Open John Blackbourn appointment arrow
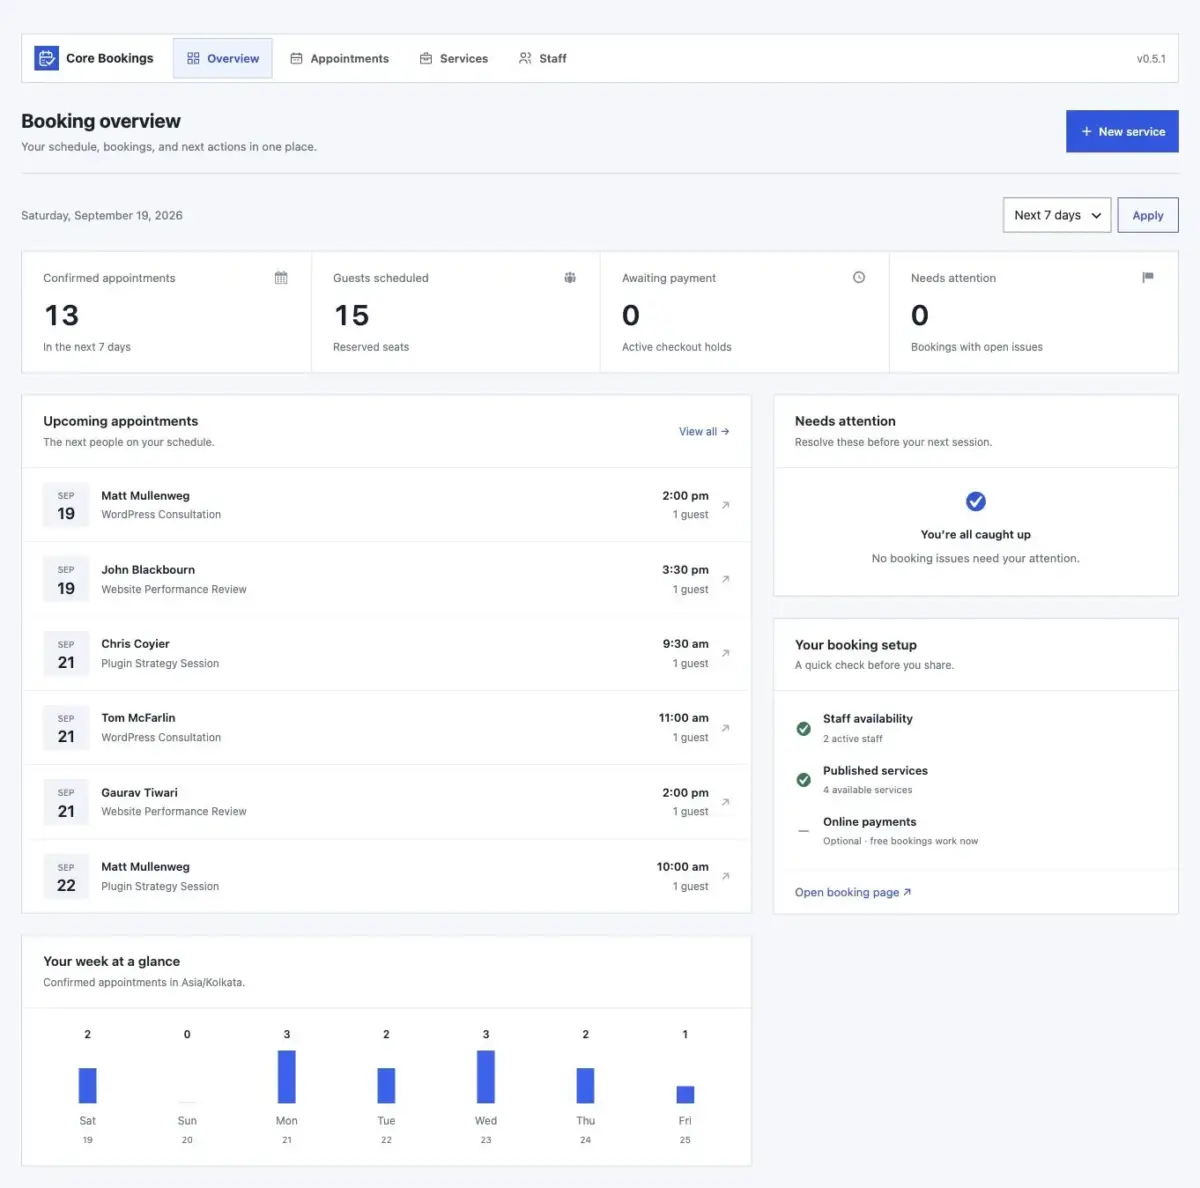This screenshot has width=1200, height=1188. 726,579
